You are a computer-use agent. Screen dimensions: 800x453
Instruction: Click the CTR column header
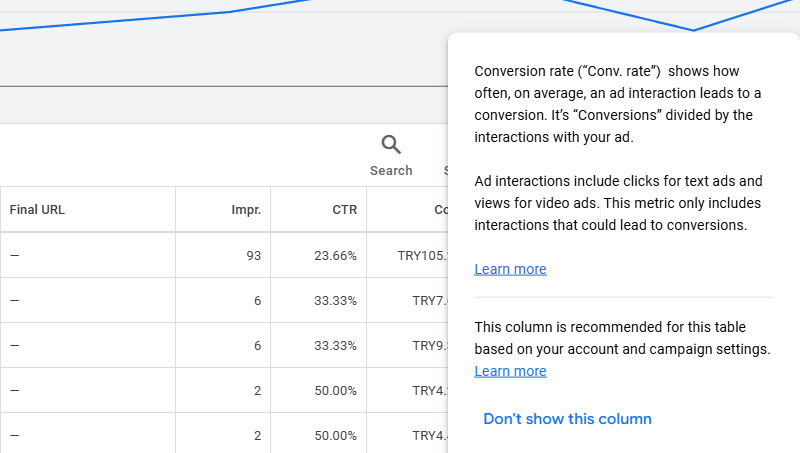pyautogui.click(x=344, y=210)
